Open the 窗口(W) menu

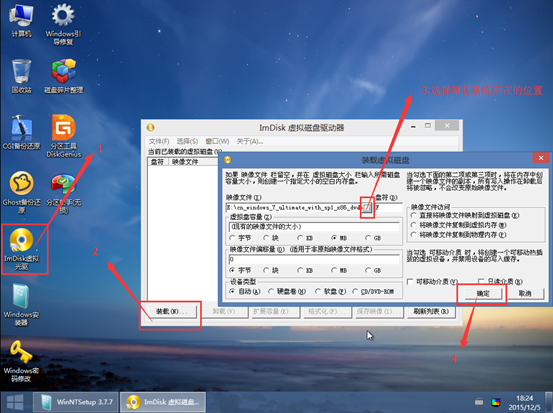click(217, 141)
